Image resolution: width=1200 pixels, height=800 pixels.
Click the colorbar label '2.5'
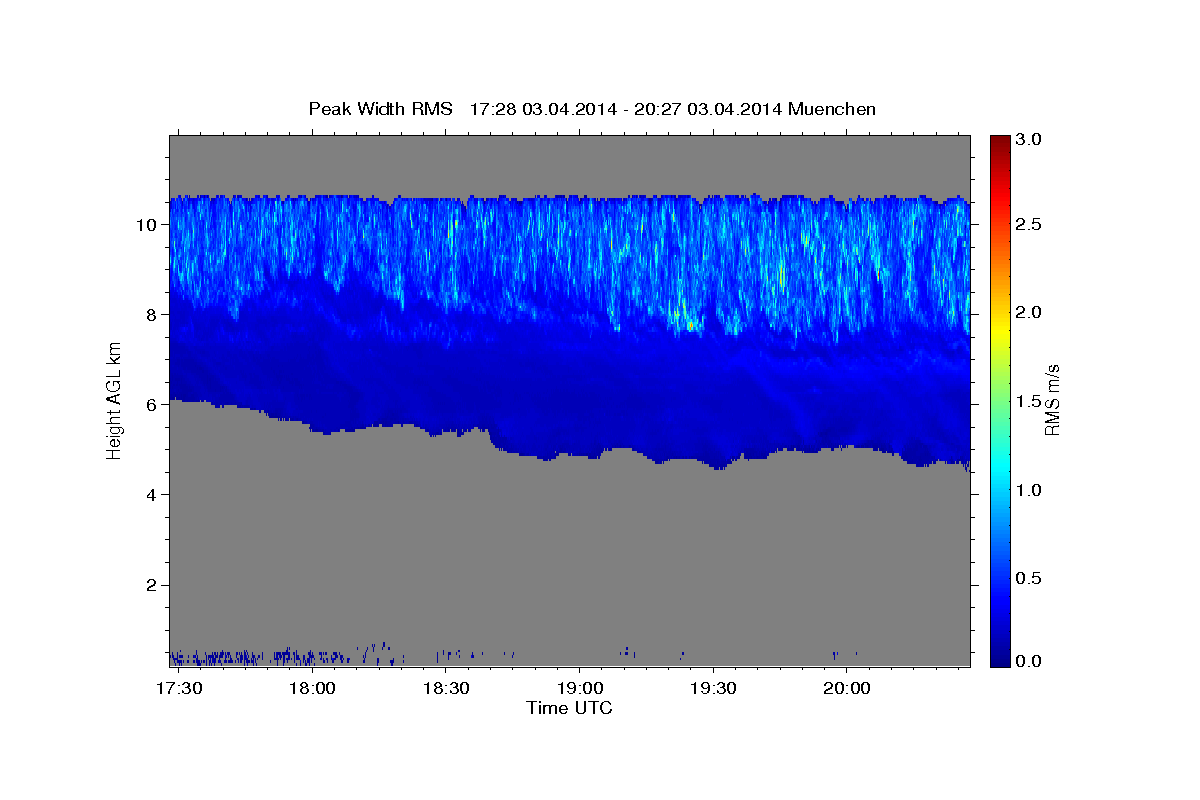(x=1029, y=224)
